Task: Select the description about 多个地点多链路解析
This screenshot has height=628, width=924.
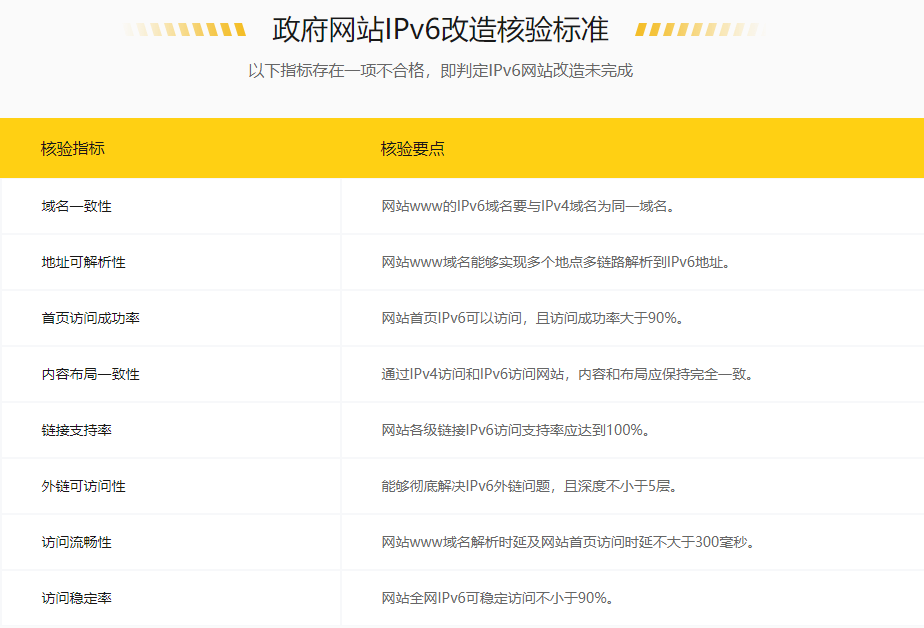Action: point(555,262)
